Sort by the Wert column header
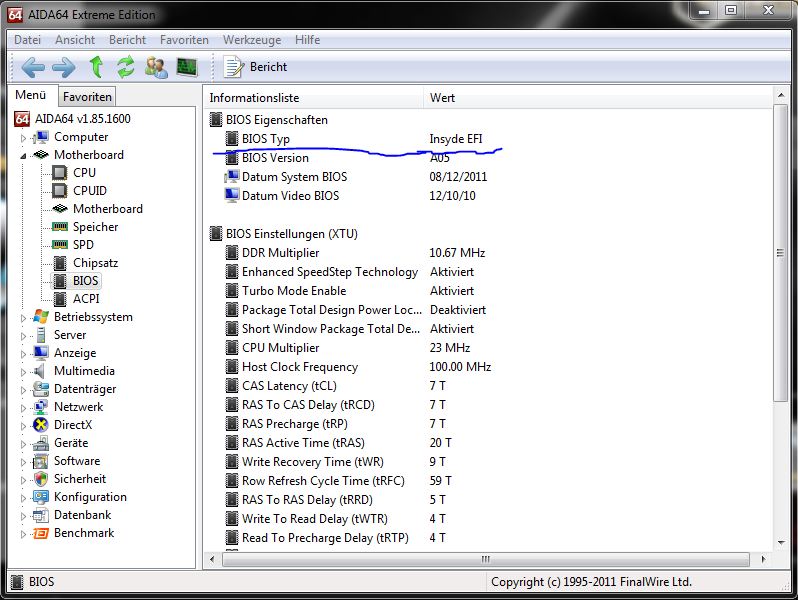 [597, 98]
